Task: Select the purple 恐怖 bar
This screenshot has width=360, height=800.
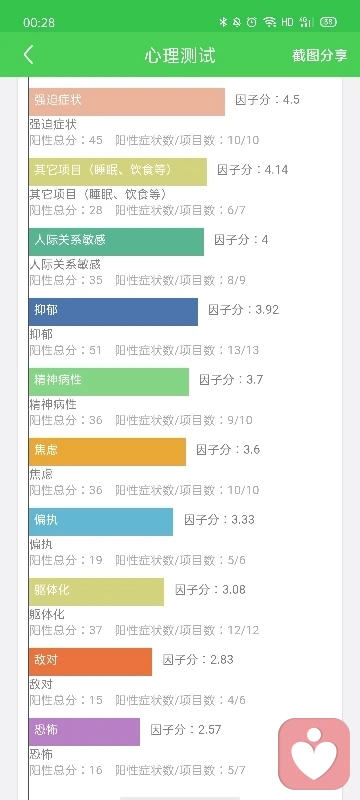Action: tap(84, 731)
